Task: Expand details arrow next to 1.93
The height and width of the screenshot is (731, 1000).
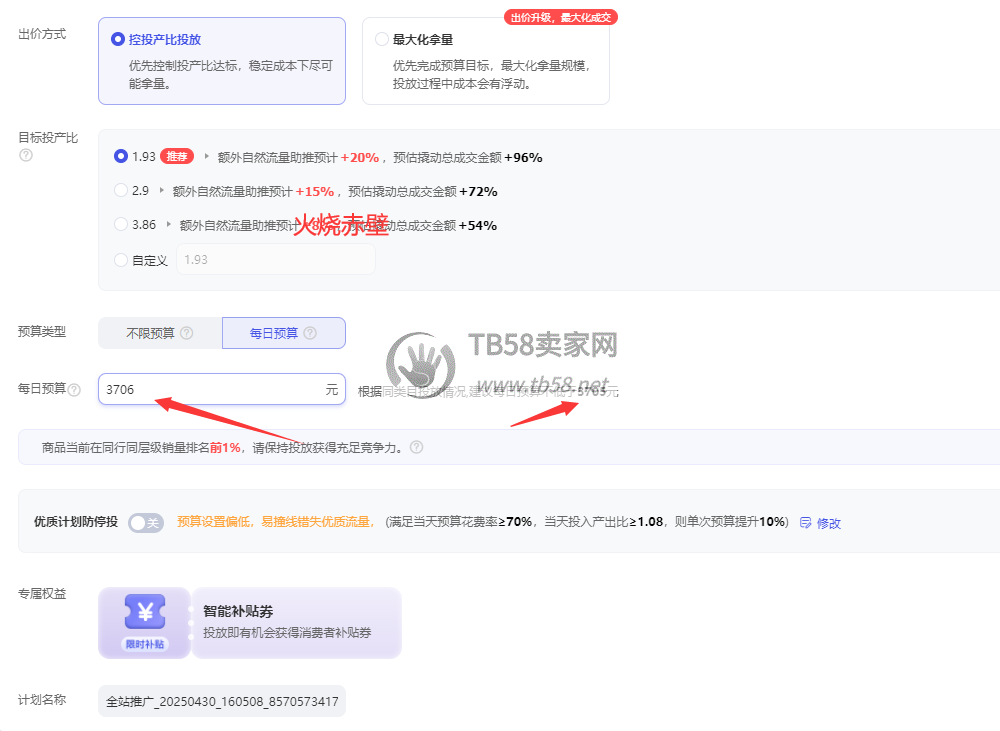Action: pos(206,156)
